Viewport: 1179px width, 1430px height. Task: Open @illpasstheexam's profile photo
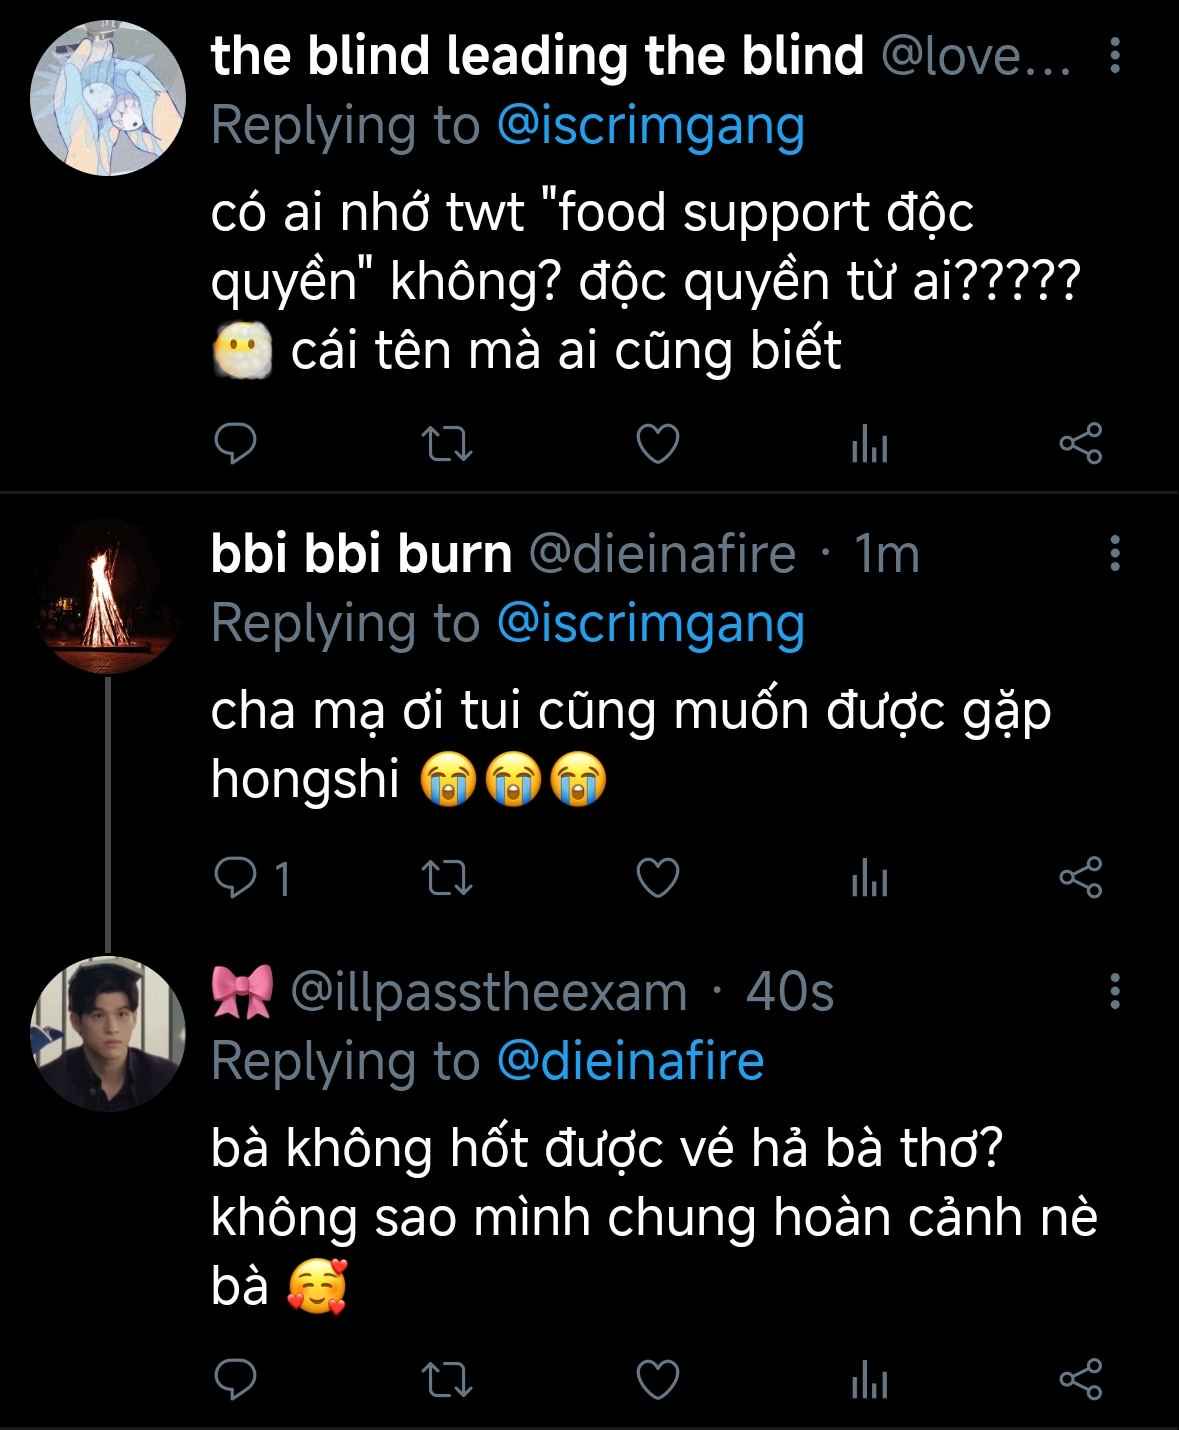[x=108, y=1033]
